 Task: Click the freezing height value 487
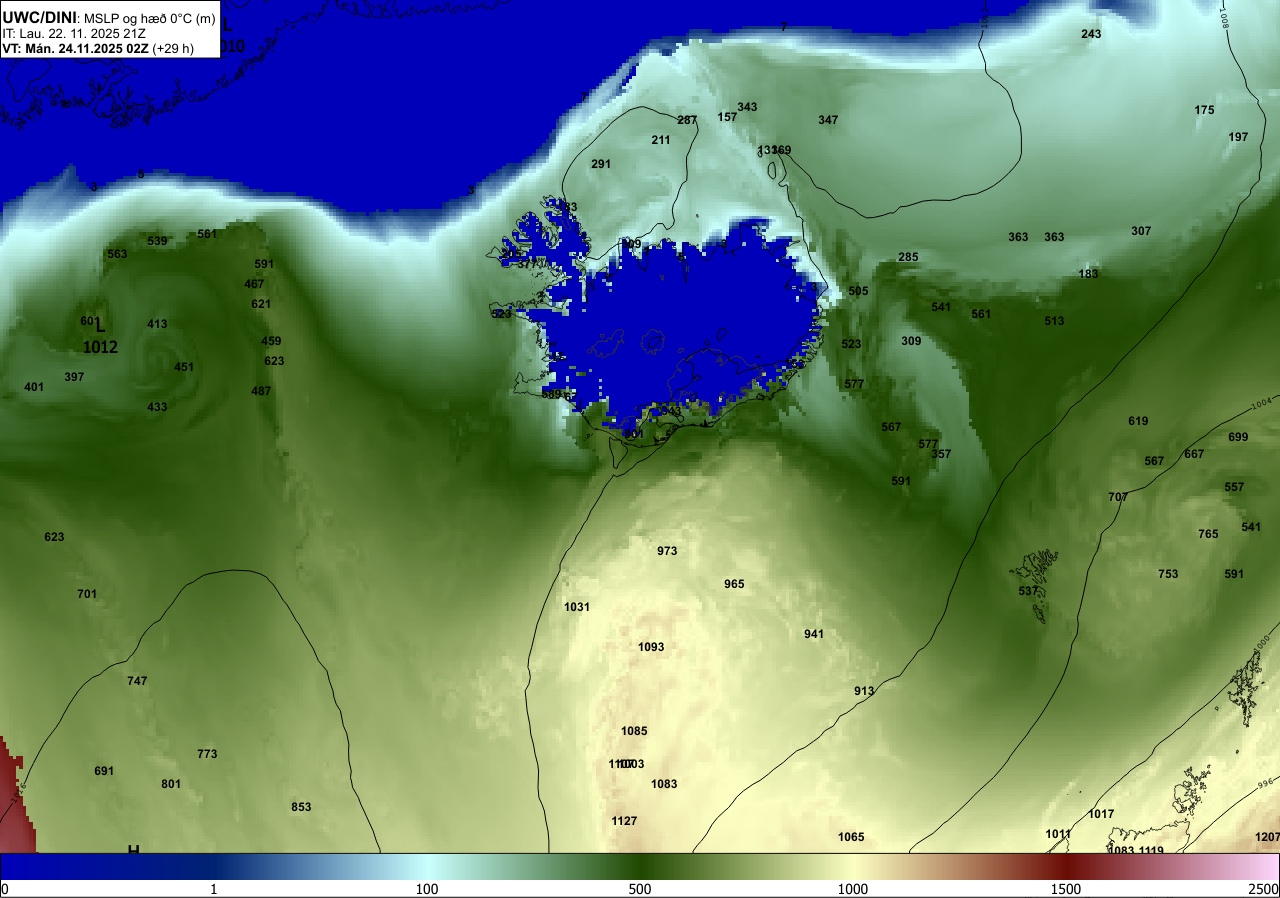click(x=261, y=391)
